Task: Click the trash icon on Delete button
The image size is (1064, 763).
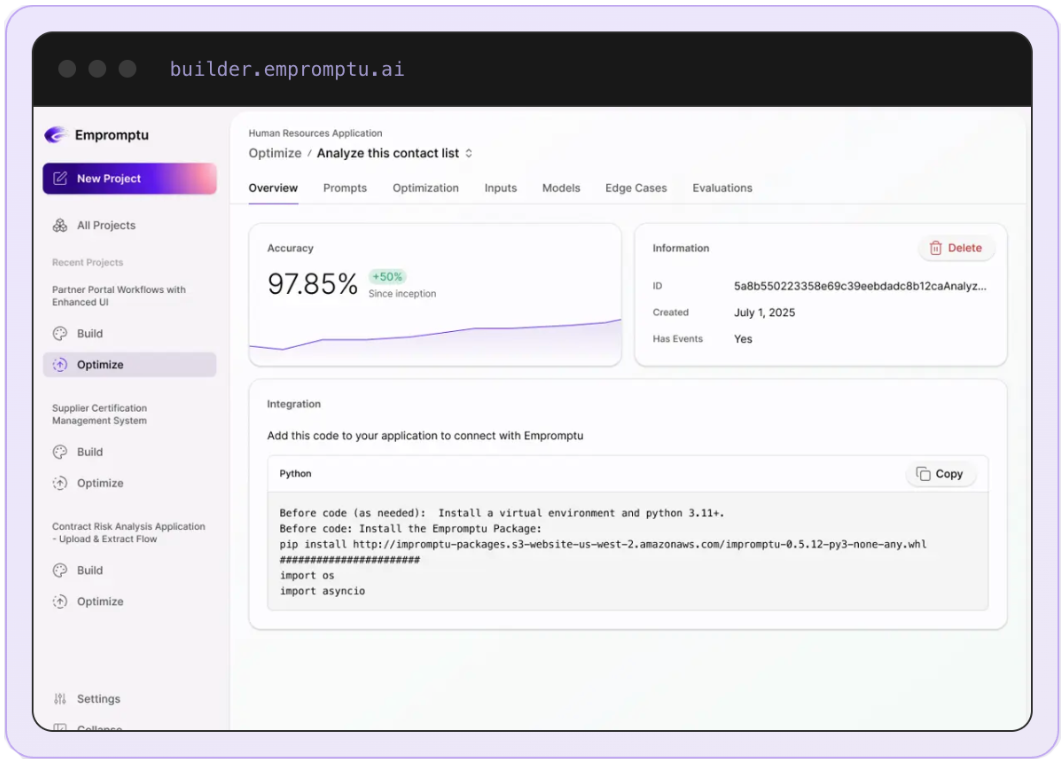Action: click(936, 248)
